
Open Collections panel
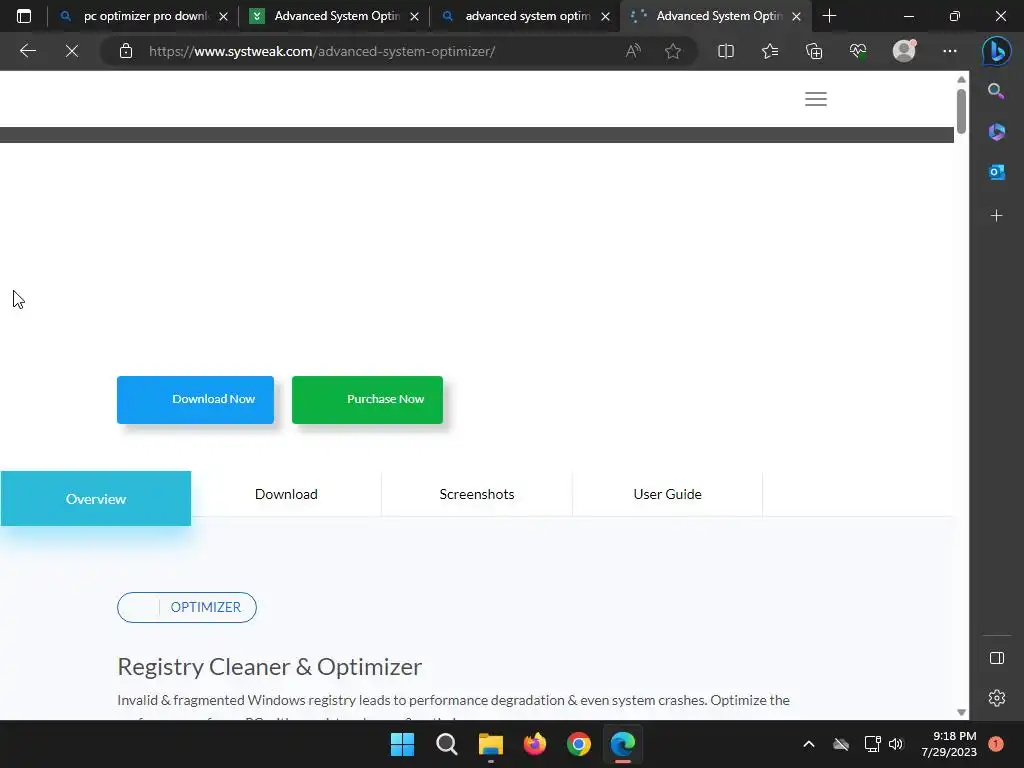tap(814, 51)
